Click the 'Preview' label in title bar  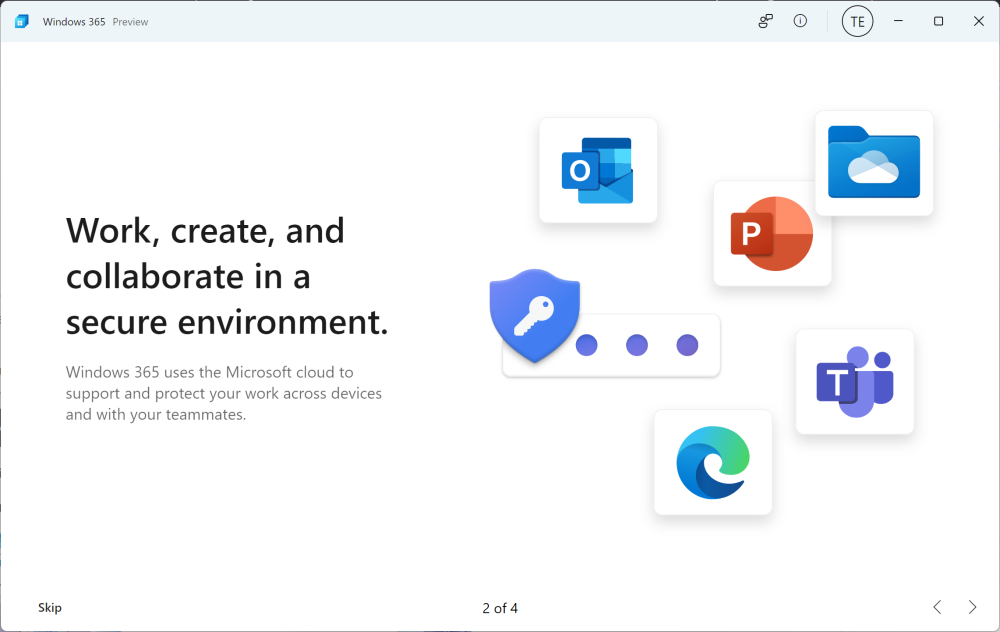130,22
